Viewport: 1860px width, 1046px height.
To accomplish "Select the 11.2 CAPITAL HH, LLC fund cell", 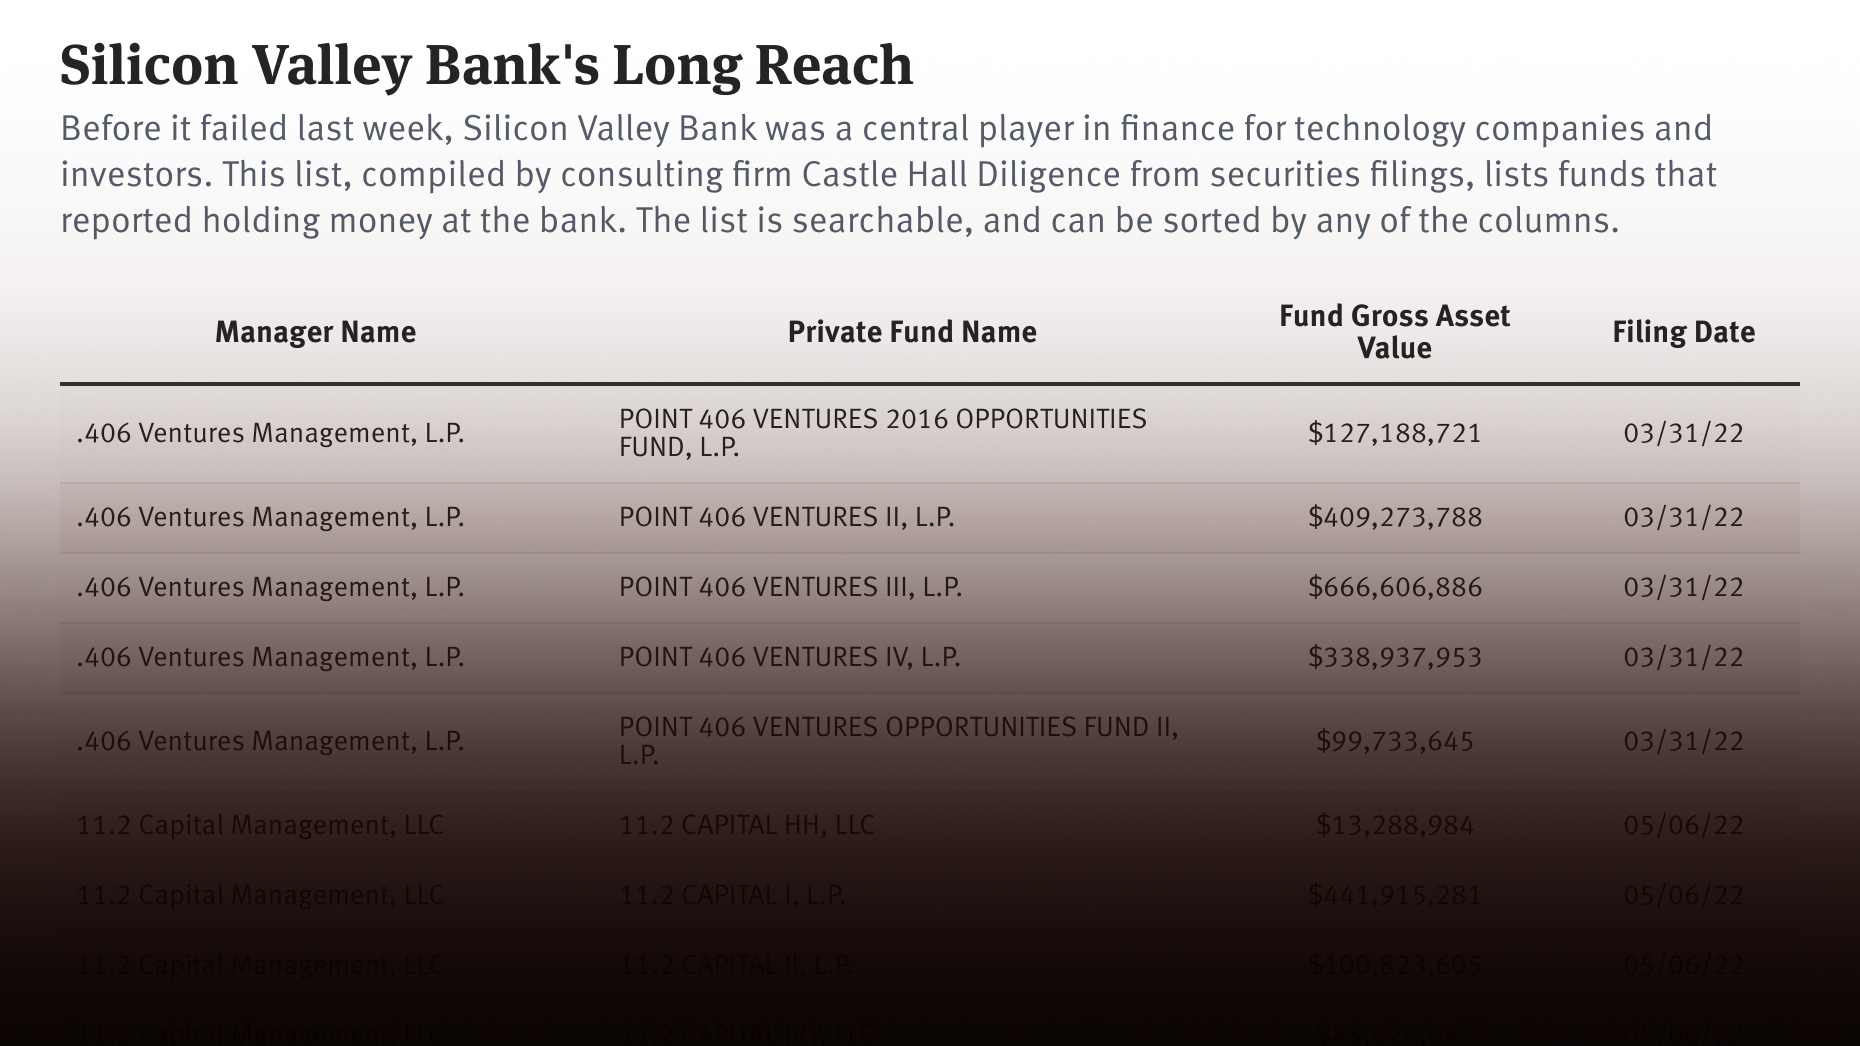I will [746, 825].
